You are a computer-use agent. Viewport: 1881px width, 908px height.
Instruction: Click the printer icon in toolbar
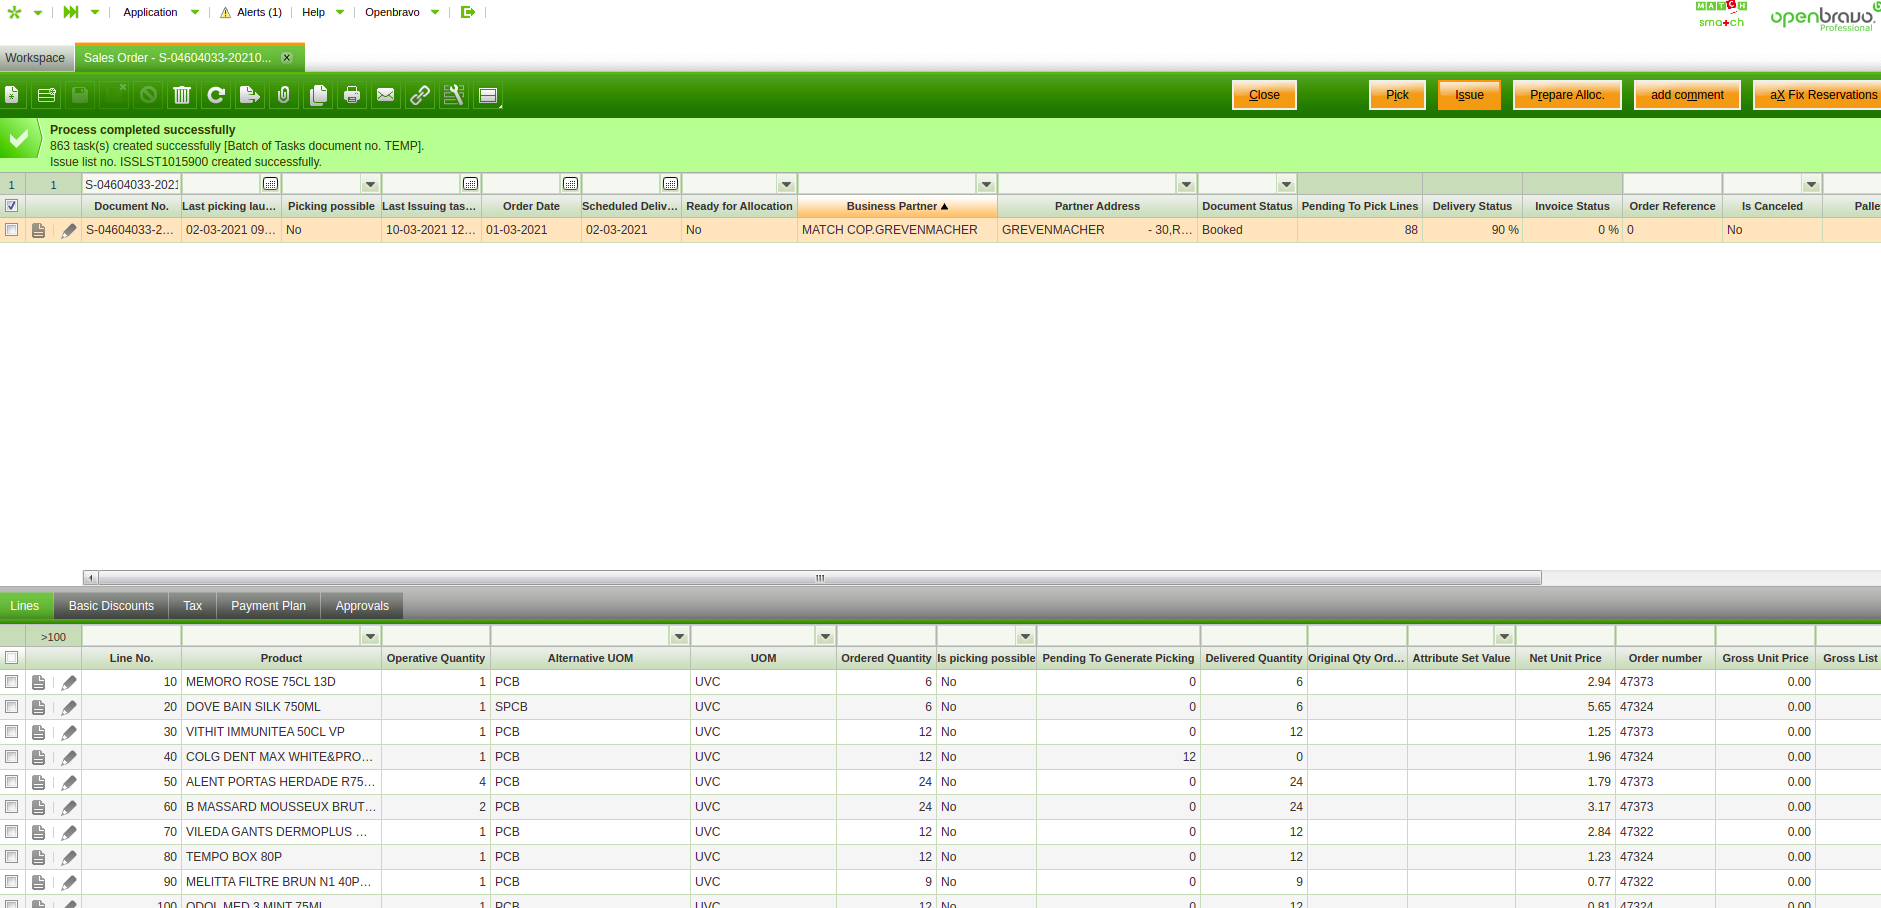(x=352, y=95)
